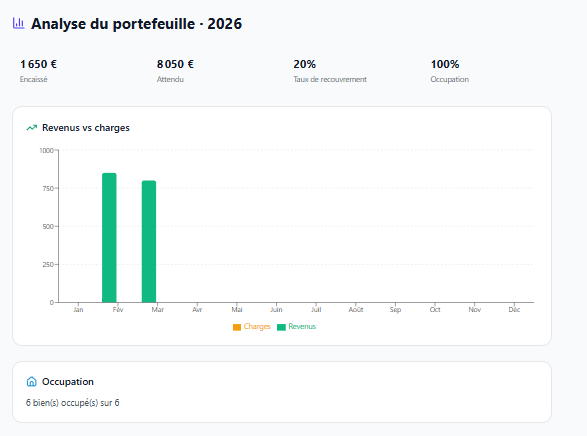Click the "500" y-axis tick label
The image size is (587, 436).
48,226
